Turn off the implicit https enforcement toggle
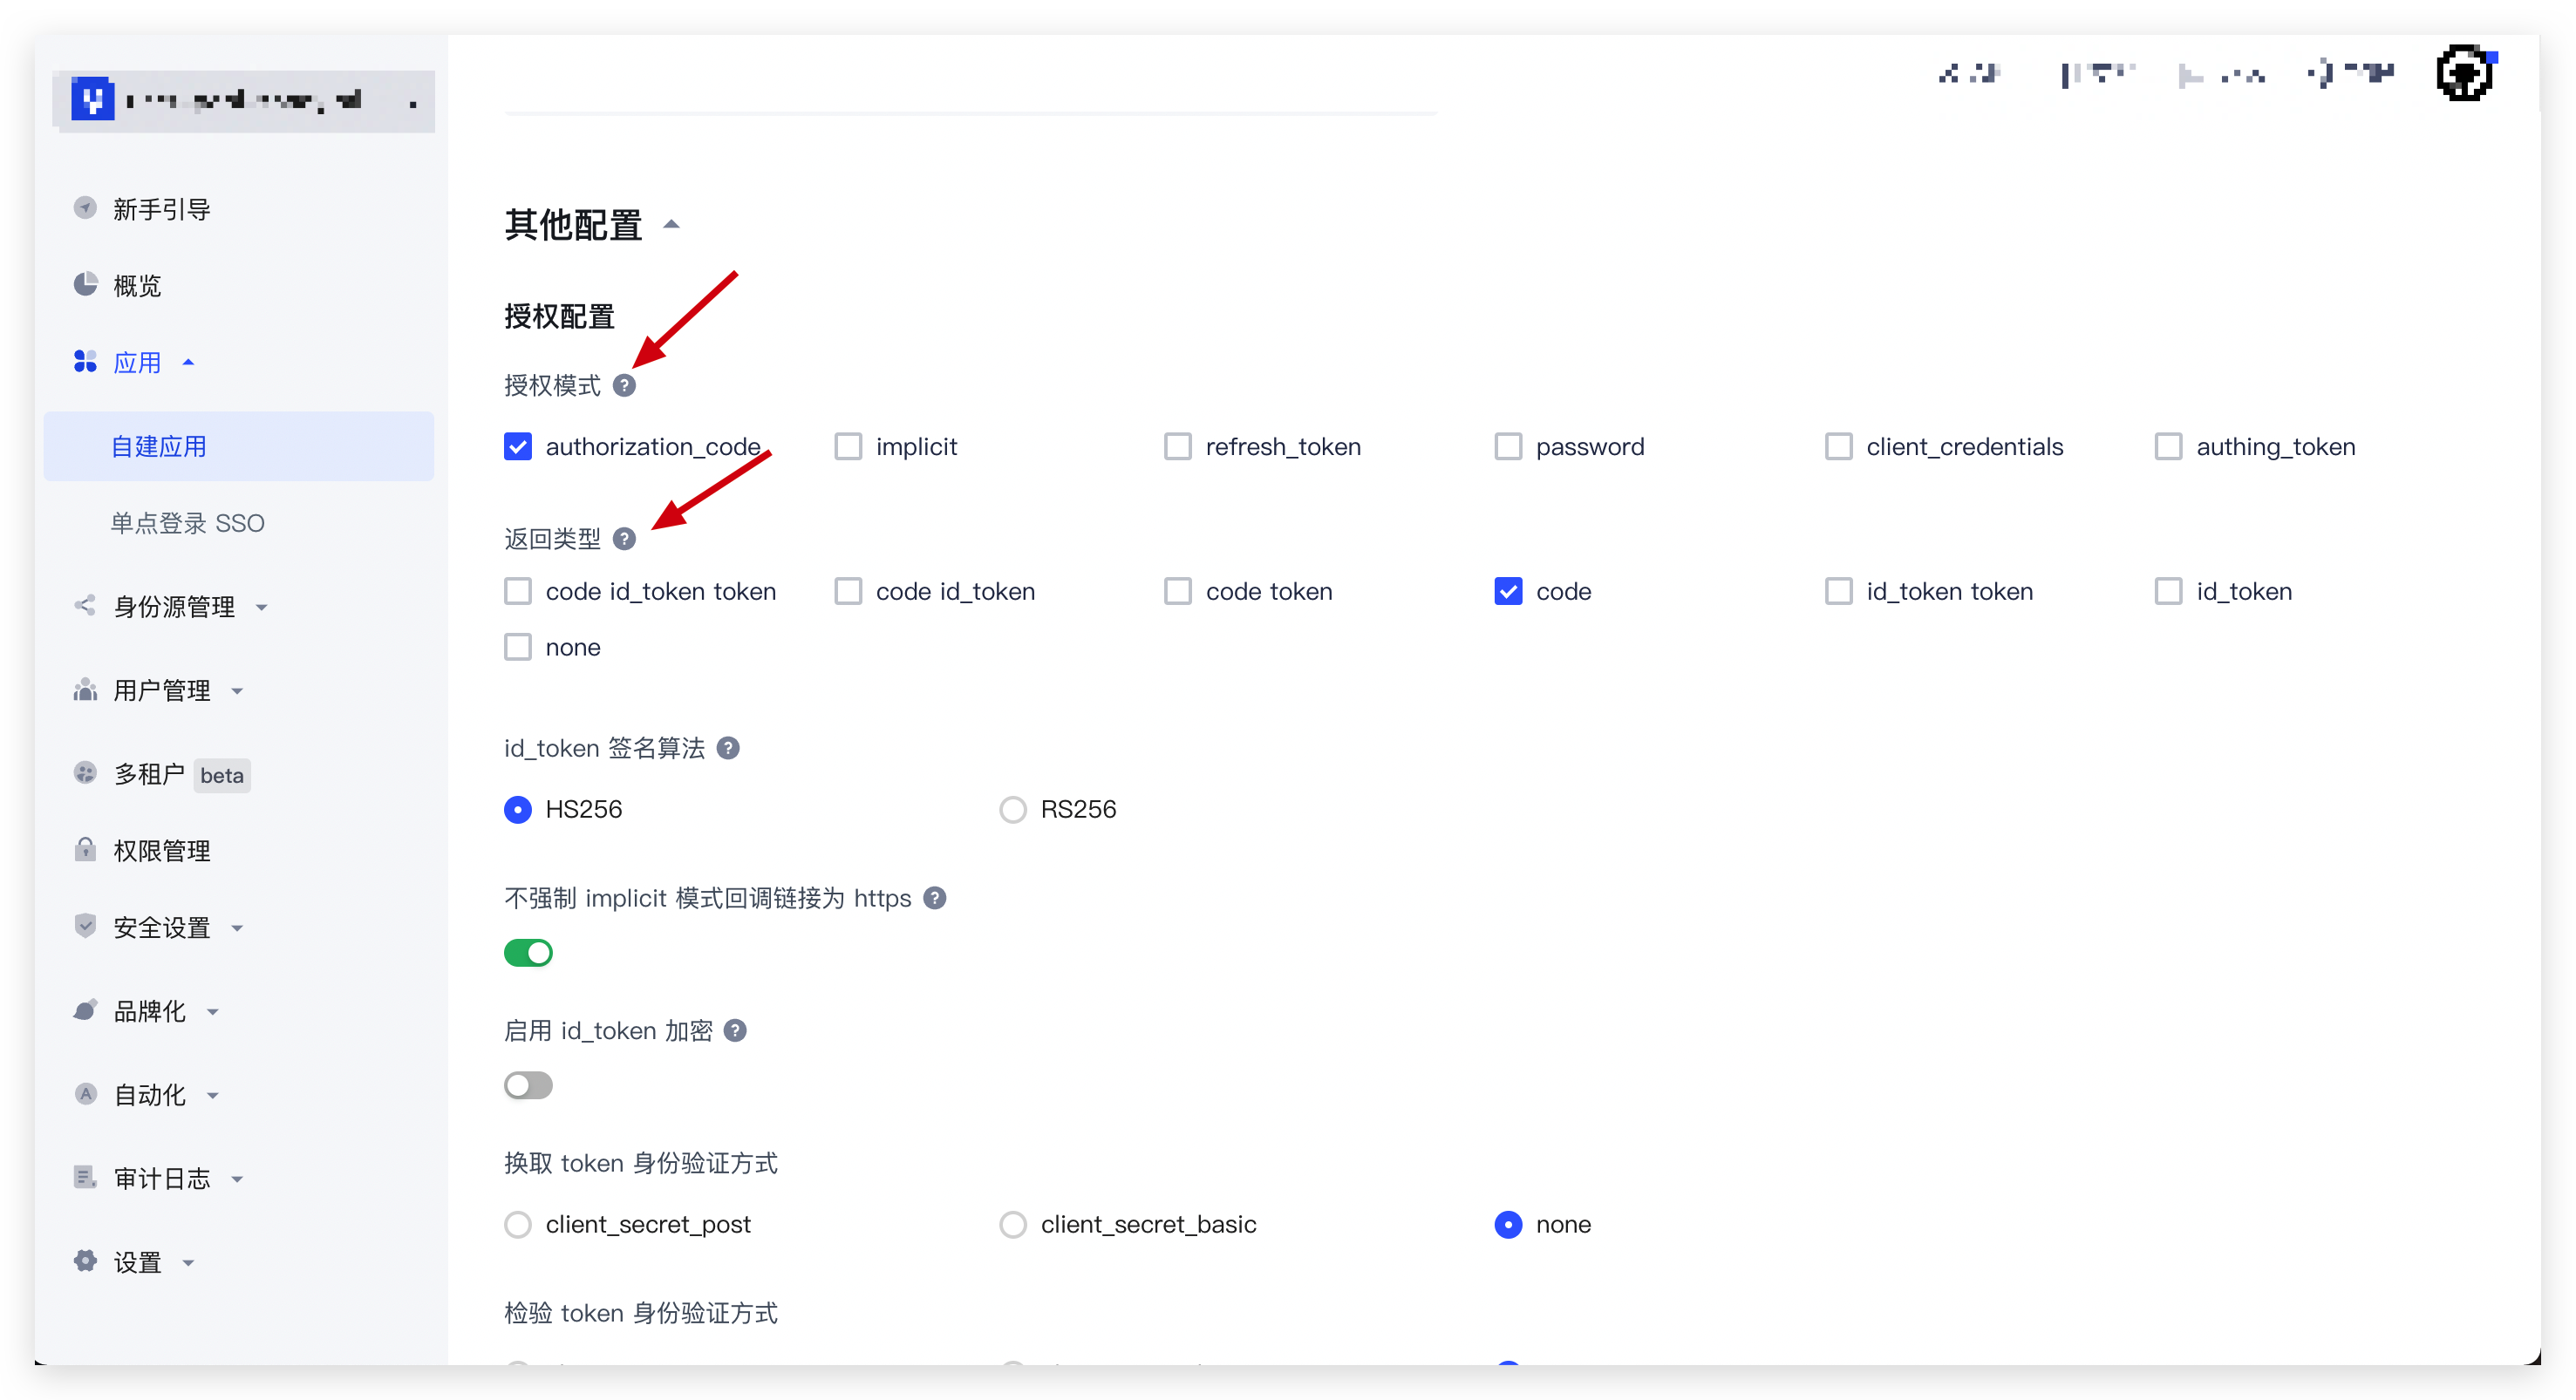Image resolution: width=2576 pixels, height=1400 pixels. pyautogui.click(x=529, y=952)
